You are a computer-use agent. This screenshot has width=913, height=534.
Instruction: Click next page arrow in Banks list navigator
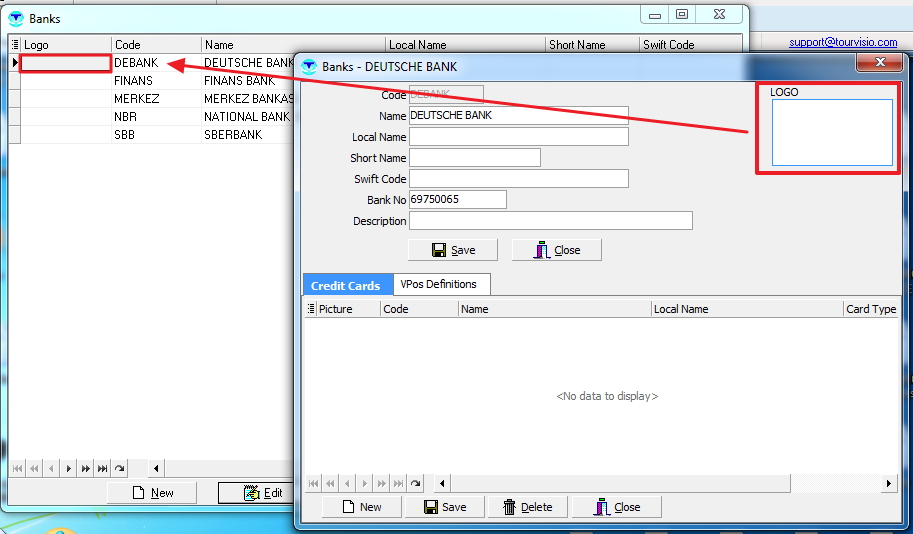pyautogui.click(x=86, y=468)
